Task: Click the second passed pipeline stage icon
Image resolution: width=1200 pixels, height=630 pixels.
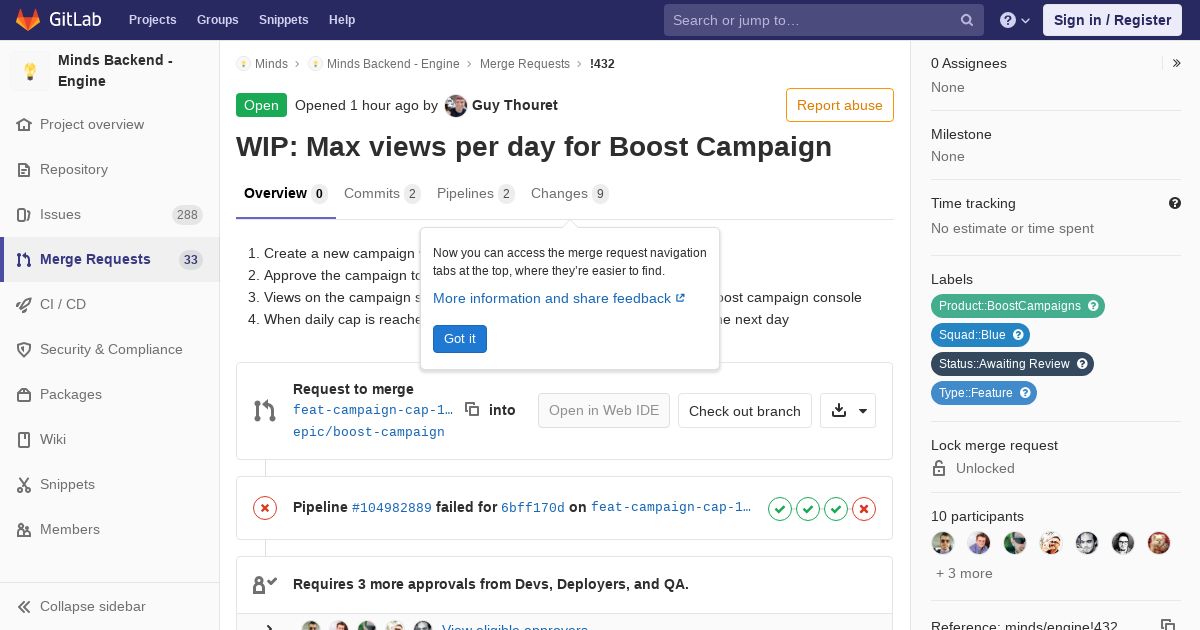Action: pyautogui.click(x=808, y=509)
